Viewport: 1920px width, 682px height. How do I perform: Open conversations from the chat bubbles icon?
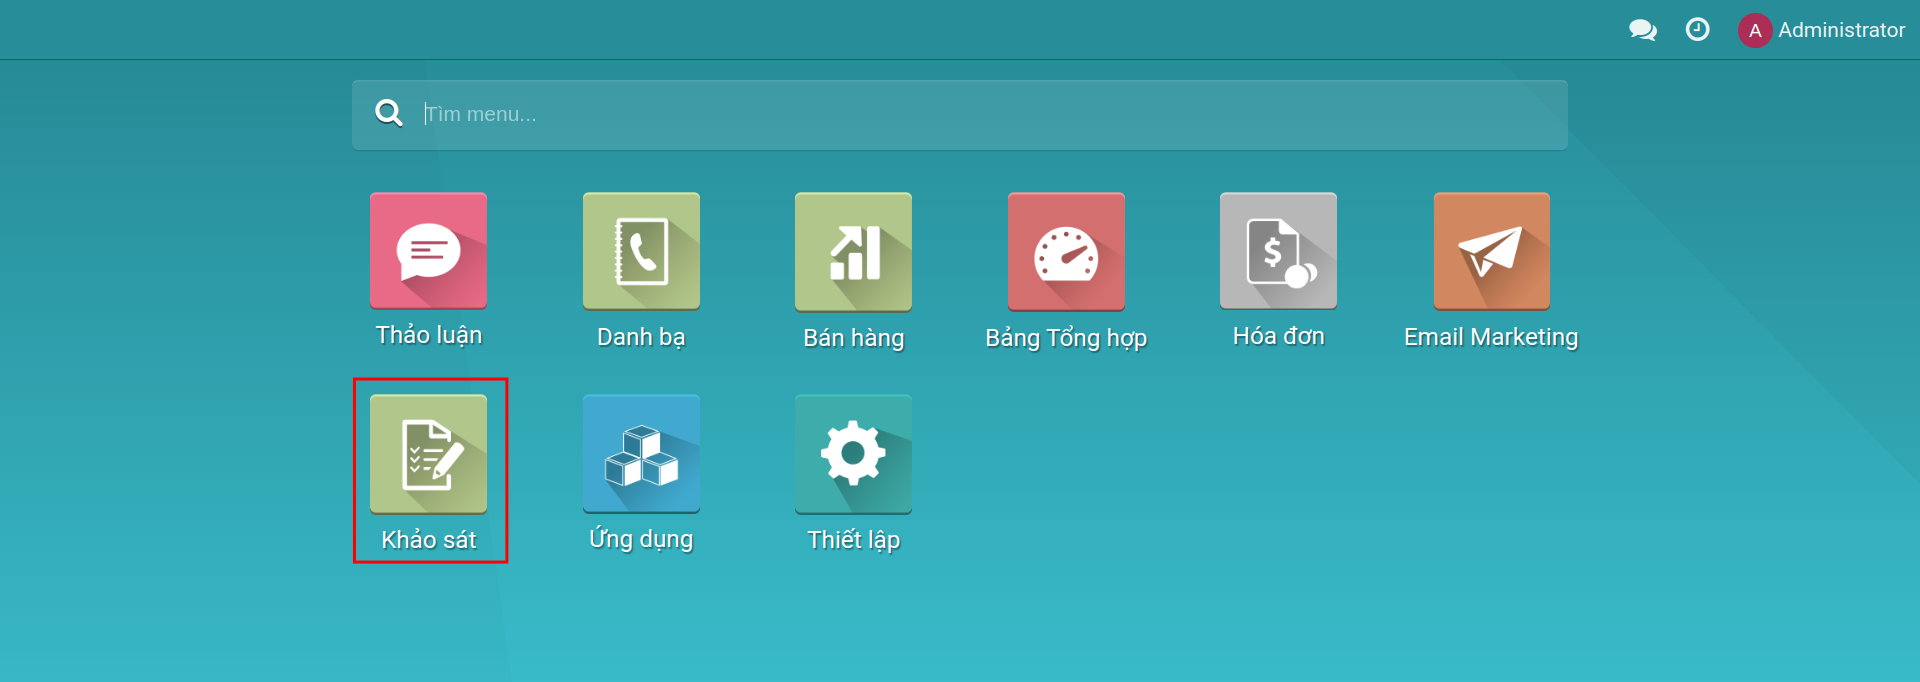pos(1642,30)
